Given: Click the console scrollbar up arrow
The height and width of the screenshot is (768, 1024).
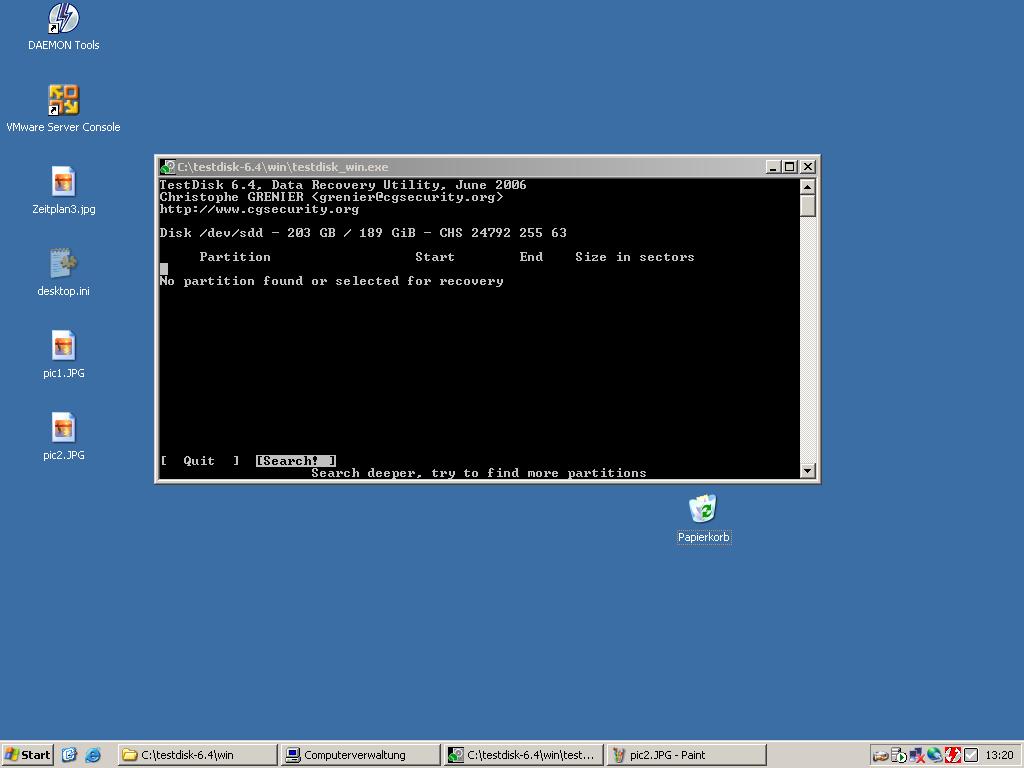Looking at the screenshot, I should (x=808, y=187).
